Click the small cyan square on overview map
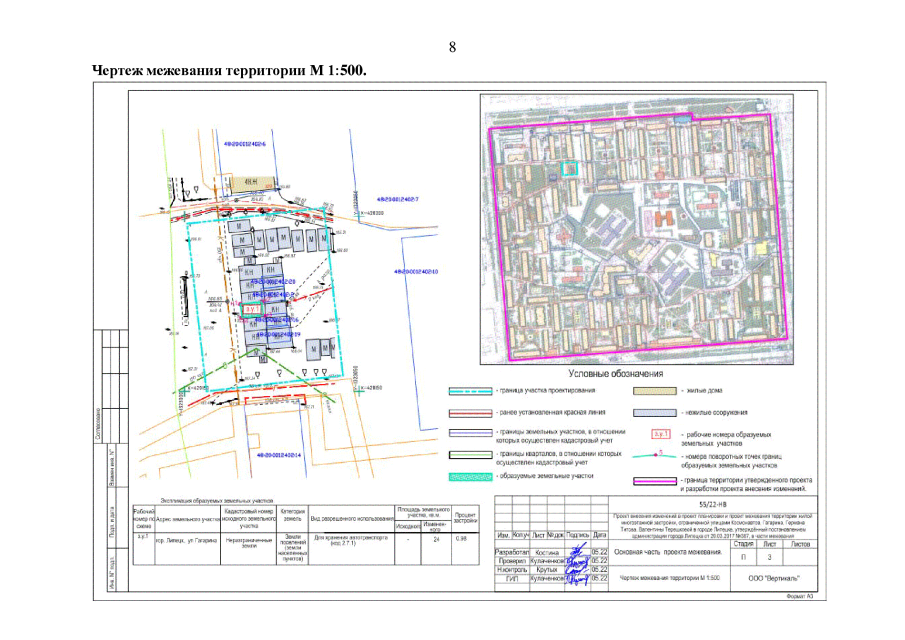Image resolution: width=905 pixels, height=640 pixels. coord(569,170)
